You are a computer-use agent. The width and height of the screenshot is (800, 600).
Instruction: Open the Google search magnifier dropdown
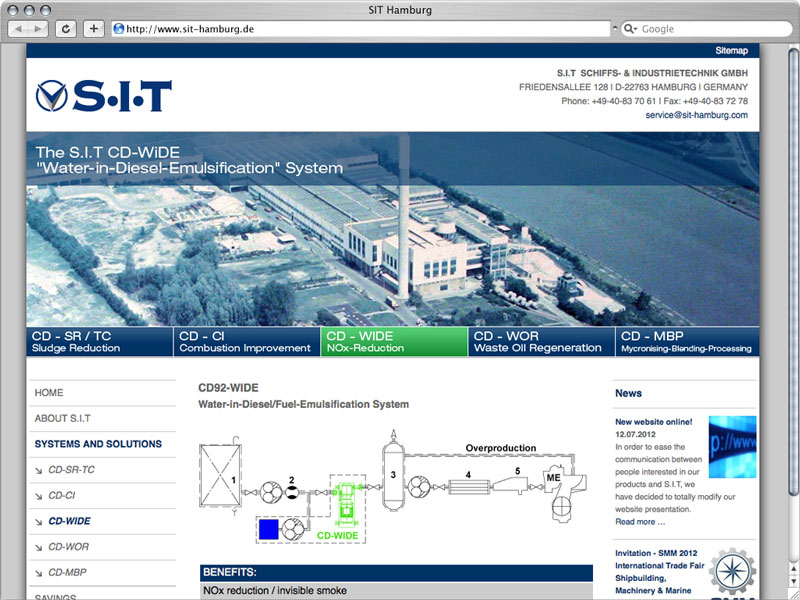tap(631, 29)
